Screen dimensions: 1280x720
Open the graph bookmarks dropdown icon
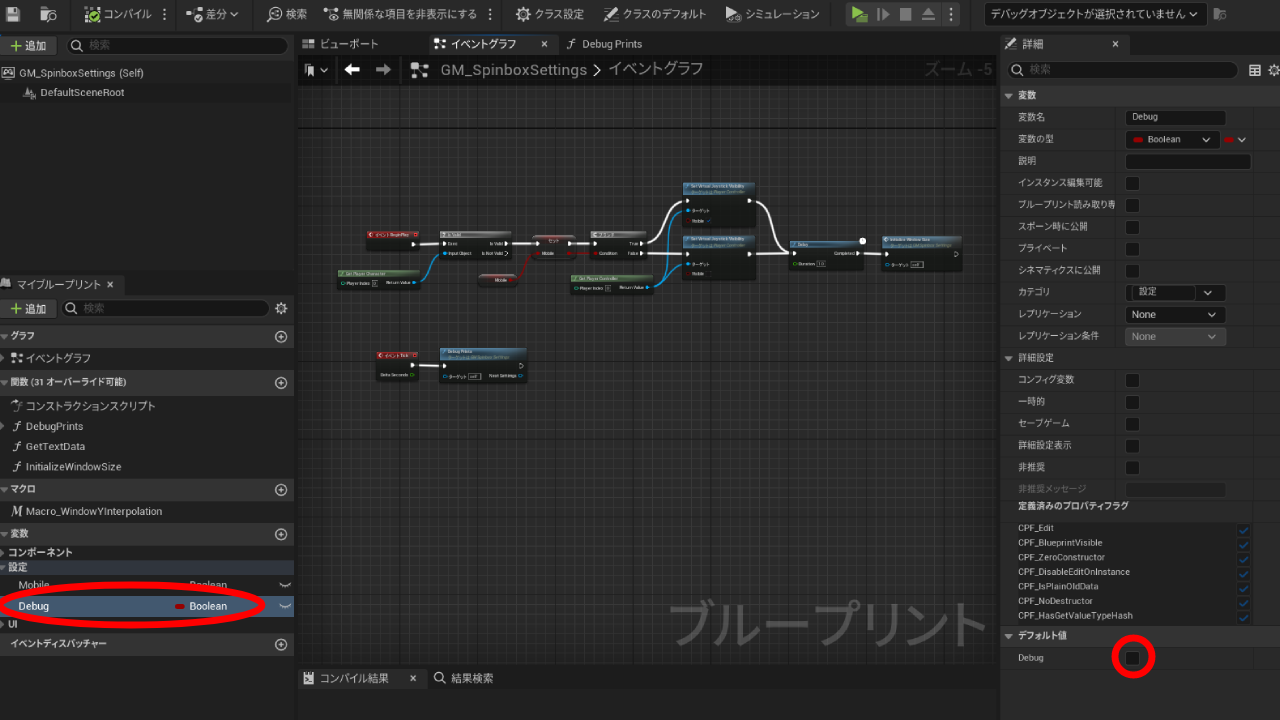316,70
